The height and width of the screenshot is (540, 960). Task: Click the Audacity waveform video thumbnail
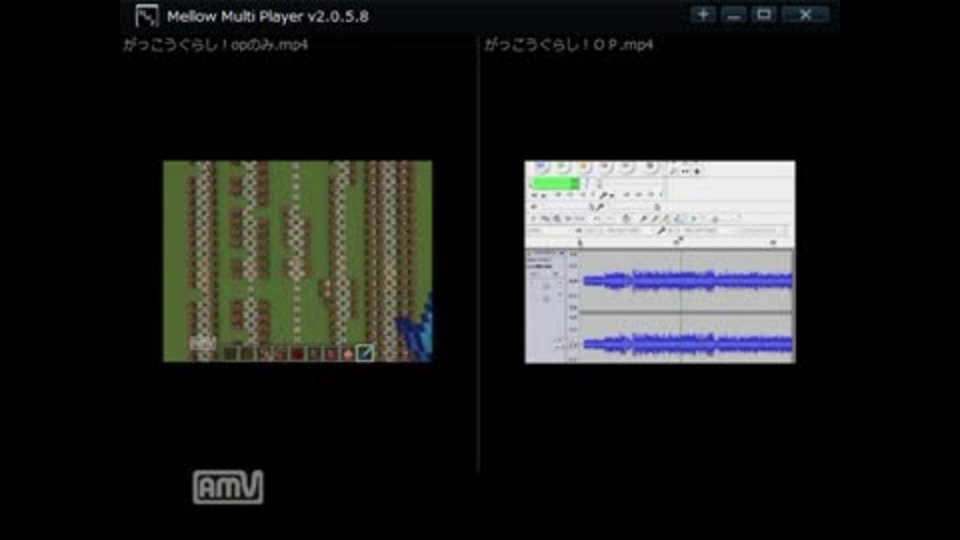pyautogui.click(x=660, y=262)
